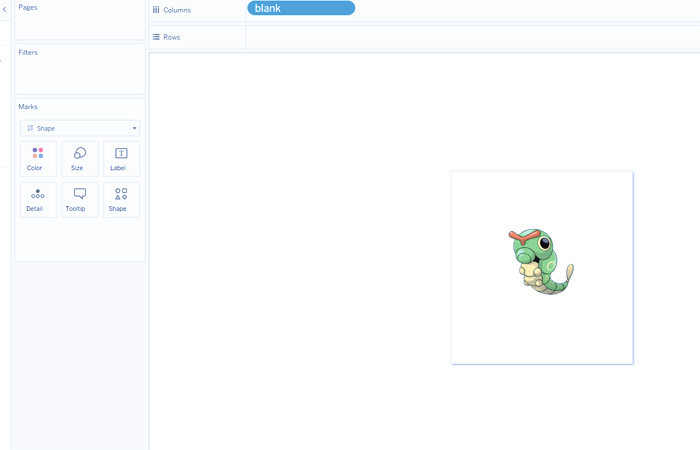Click the Columns shelf label
This screenshot has width=700, height=450.
pyautogui.click(x=177, y=10)
